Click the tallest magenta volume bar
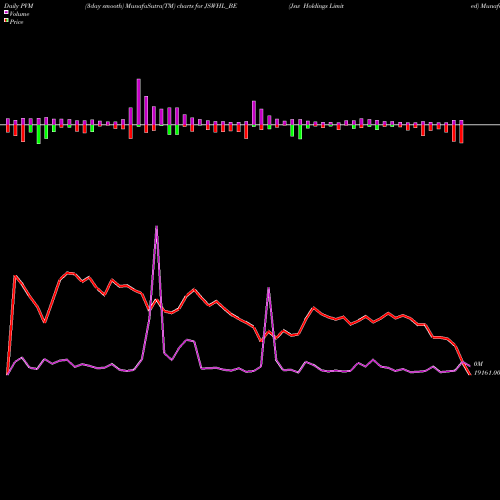 [x=139, y=102]
